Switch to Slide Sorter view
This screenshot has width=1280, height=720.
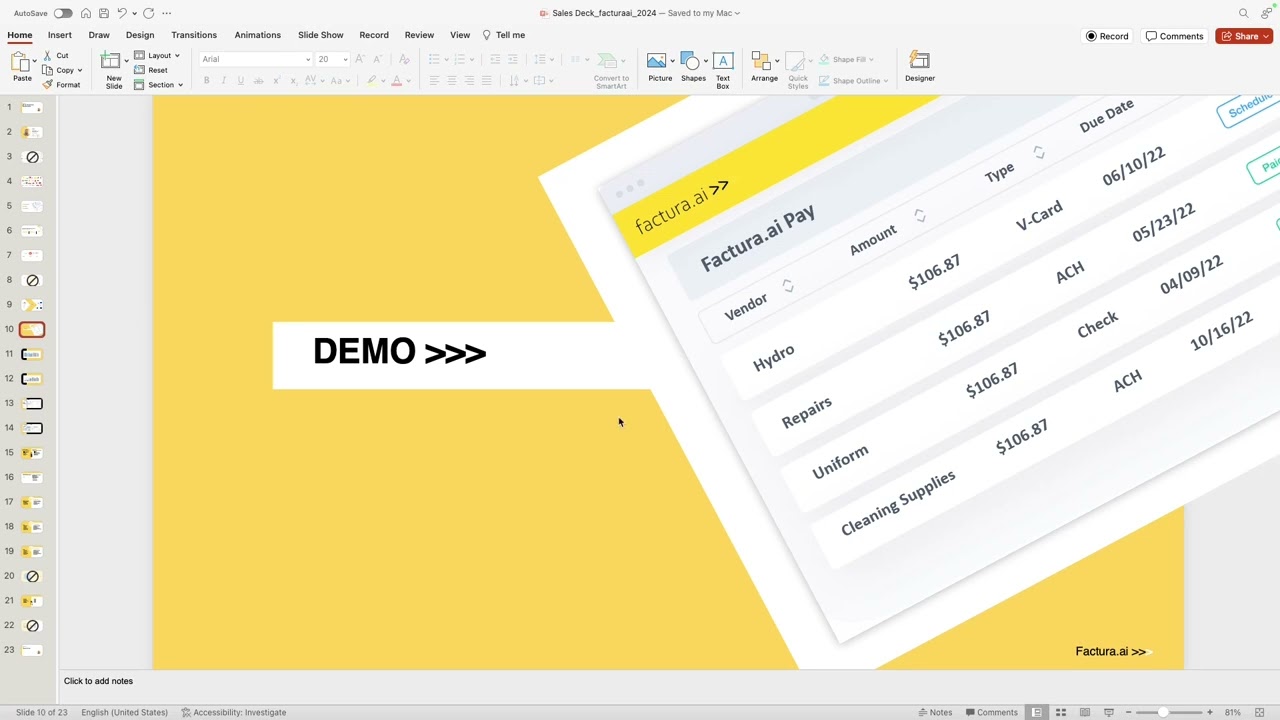[x=1061, y=713]
